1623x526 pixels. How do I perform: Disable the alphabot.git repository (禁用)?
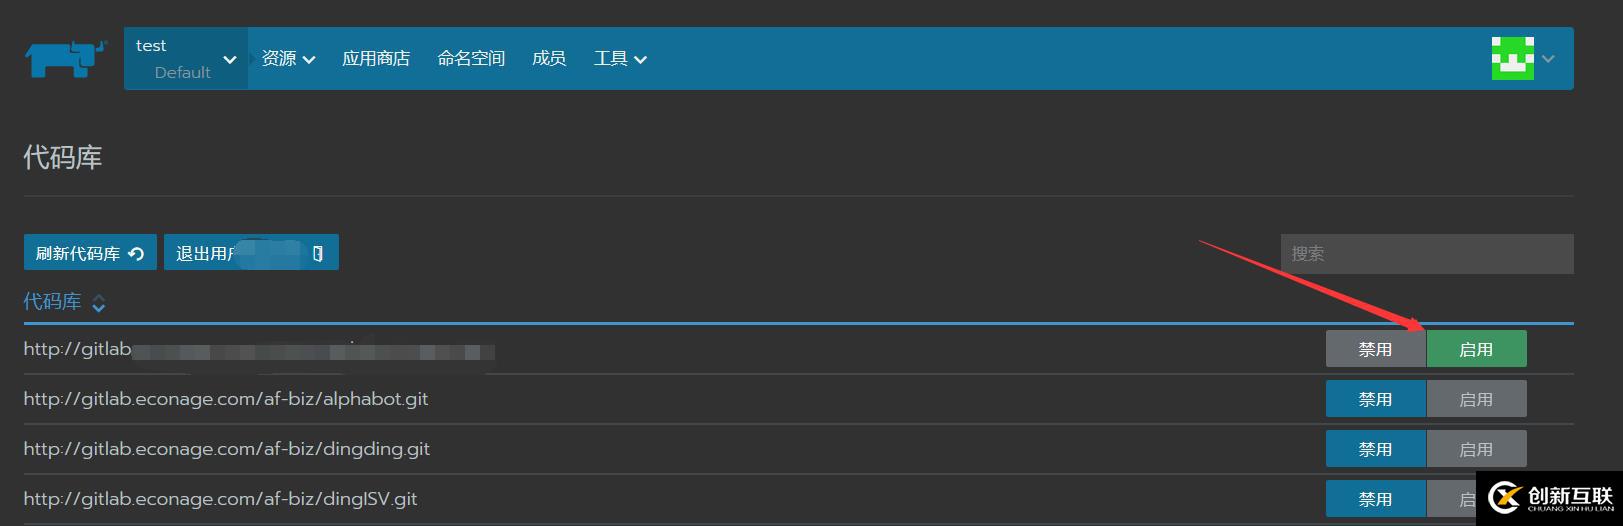coord(1375,399)
